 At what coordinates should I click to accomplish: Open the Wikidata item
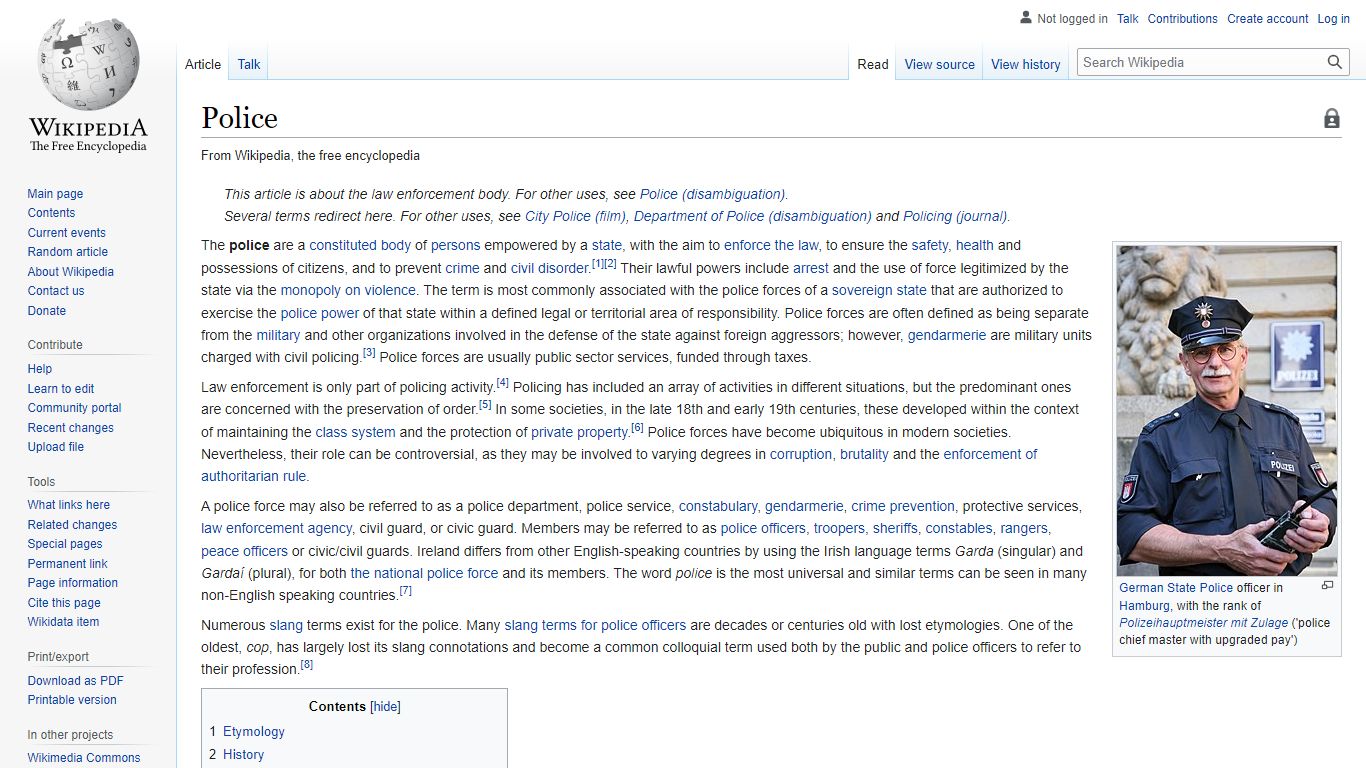[63, 622]
